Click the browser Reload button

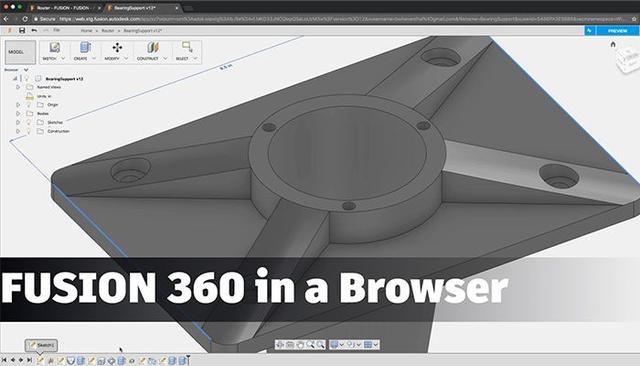coord(25,19)
